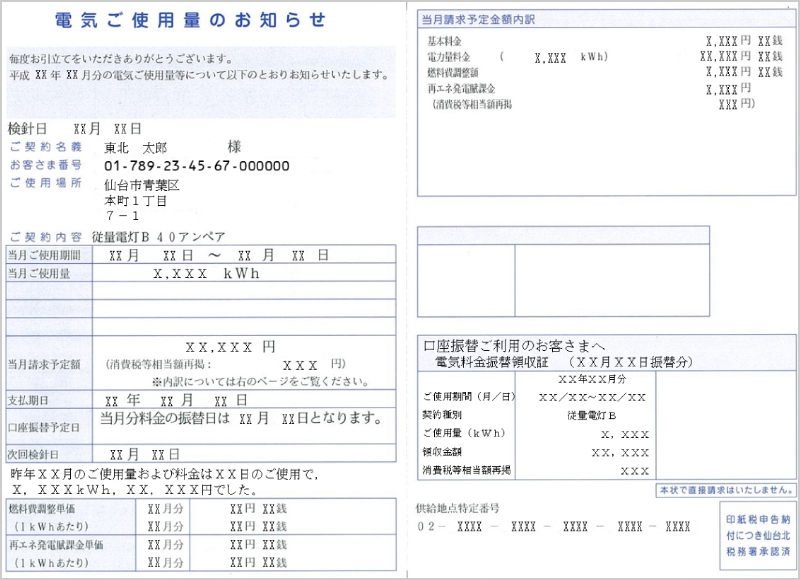
Task: Select the 当月ご使用量 row label
Action: pyautogui.click(x=39, y=273)
